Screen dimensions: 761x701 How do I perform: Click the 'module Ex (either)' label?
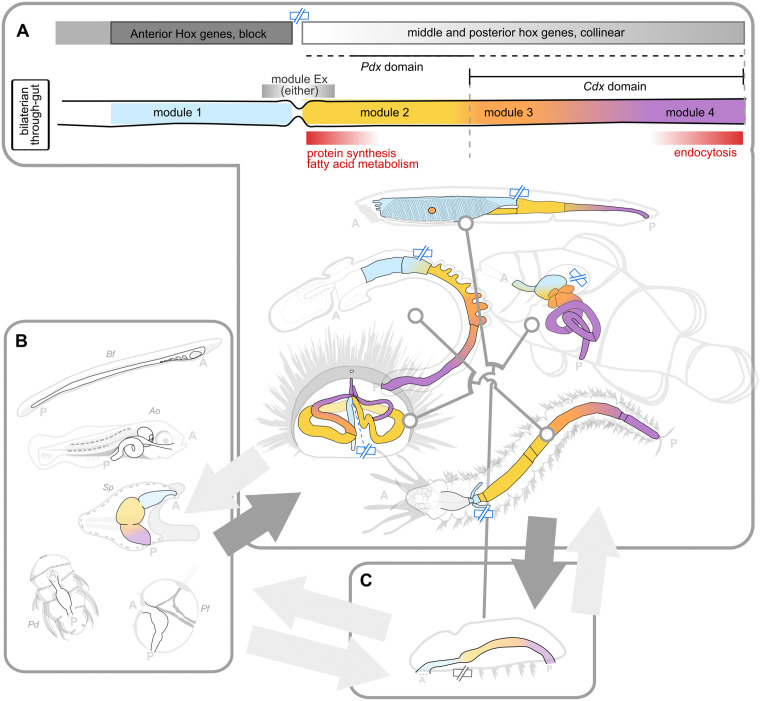click(x=299, y=85)
